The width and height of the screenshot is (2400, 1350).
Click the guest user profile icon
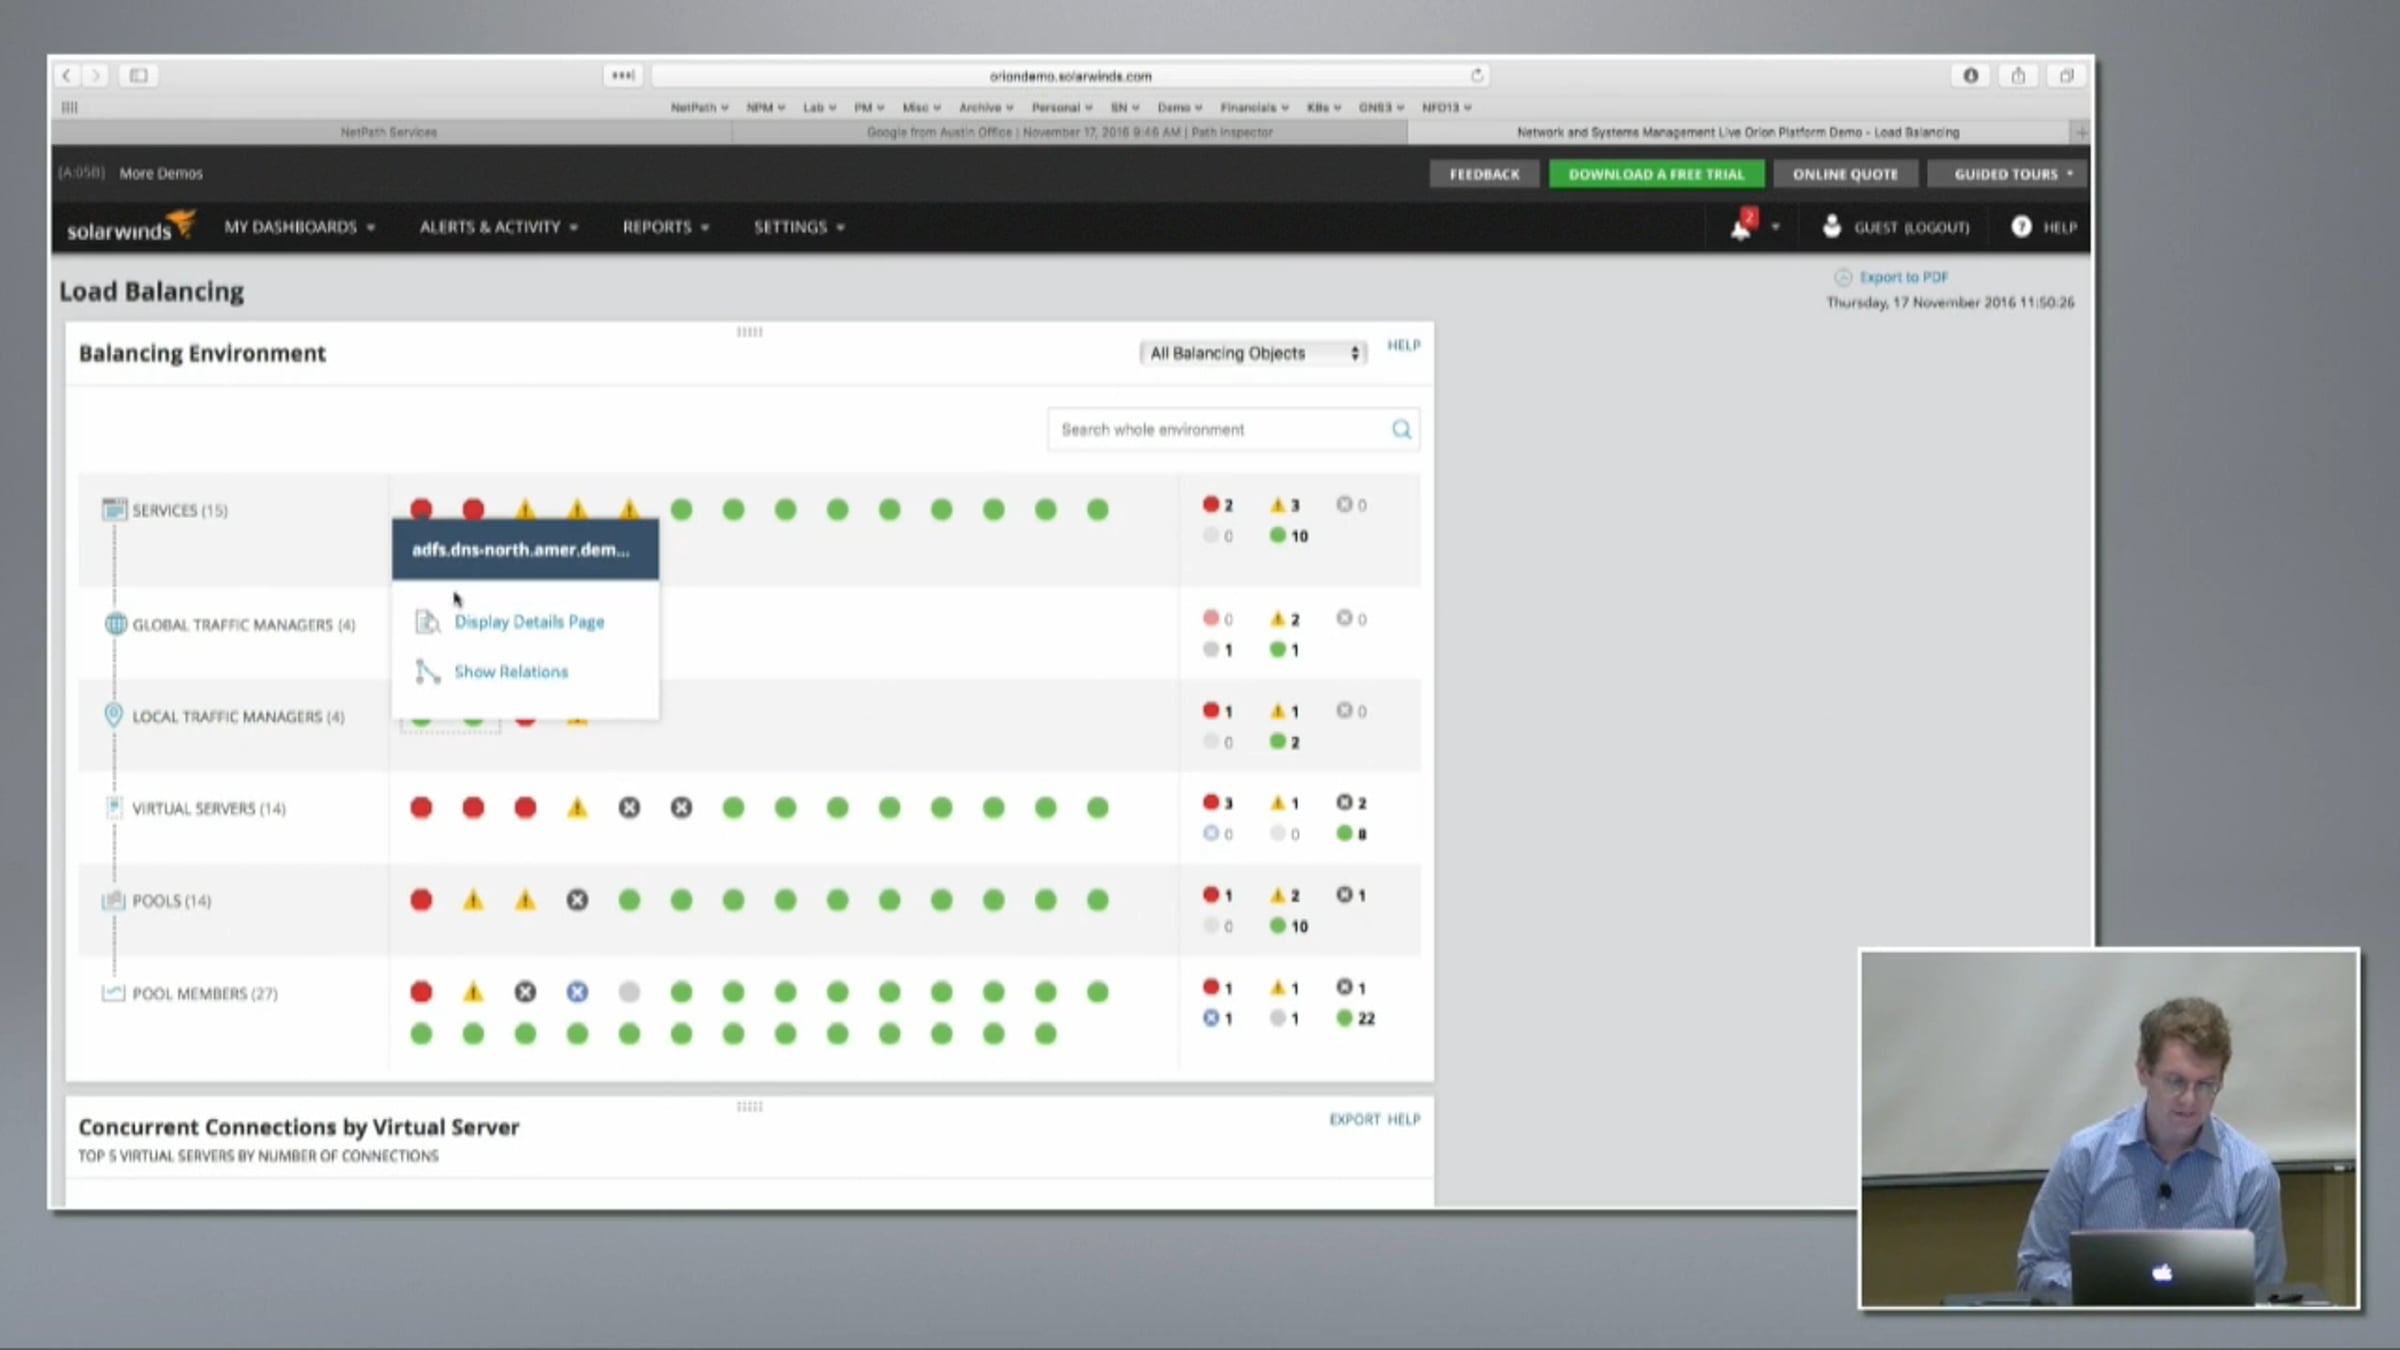coord(1831,227)
